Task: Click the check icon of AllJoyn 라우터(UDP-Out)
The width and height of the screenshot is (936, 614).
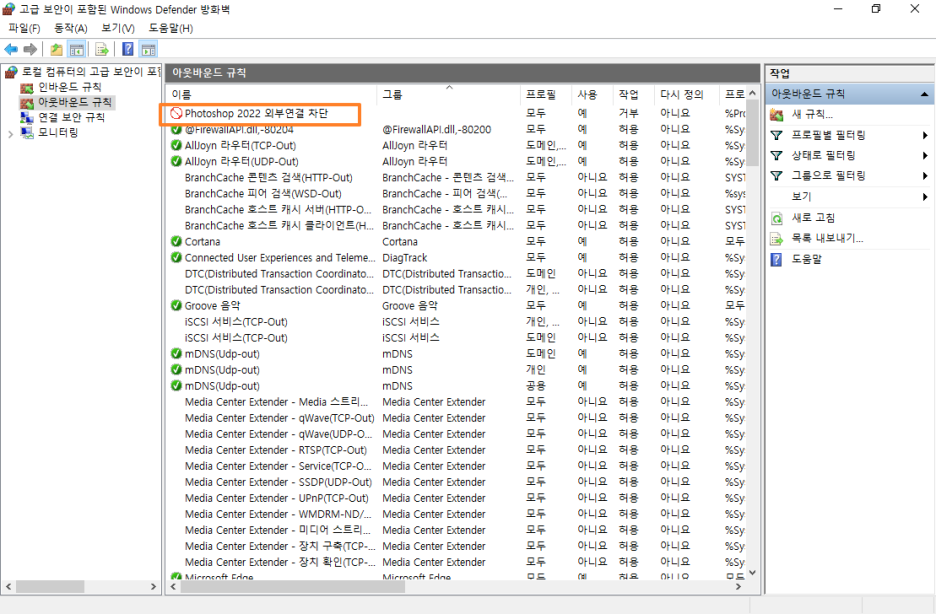Action: (x=176, y=161)
